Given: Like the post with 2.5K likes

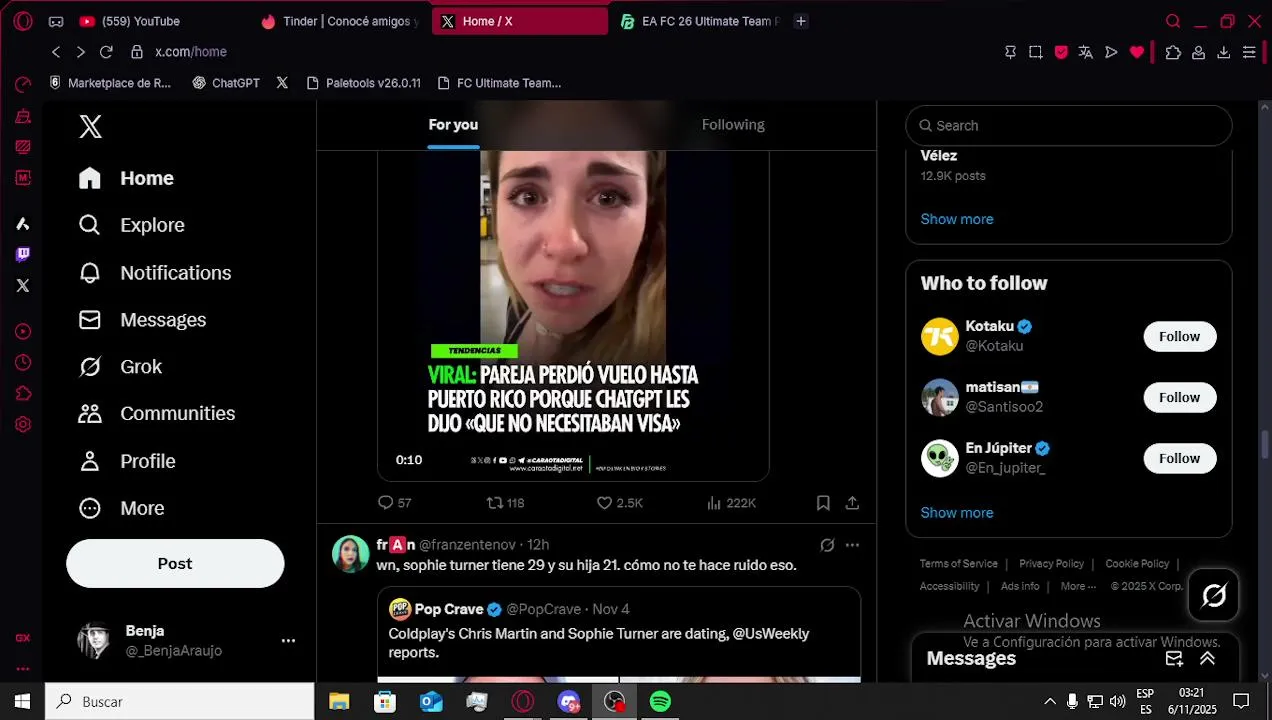Looking at the screenshot, I should coord(619,503).
